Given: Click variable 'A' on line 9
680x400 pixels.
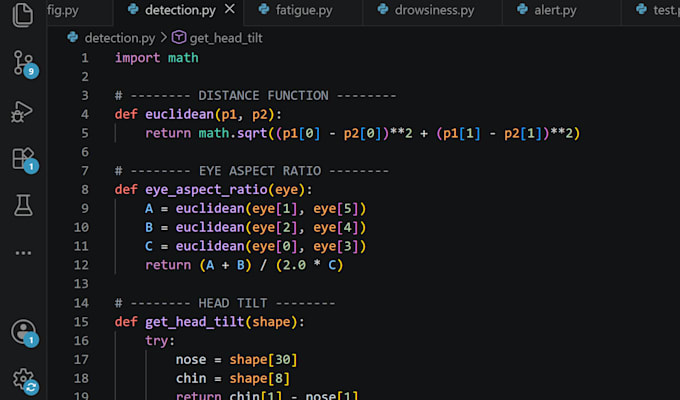Looking at the screenshot, I should click(x=149, y=209).
